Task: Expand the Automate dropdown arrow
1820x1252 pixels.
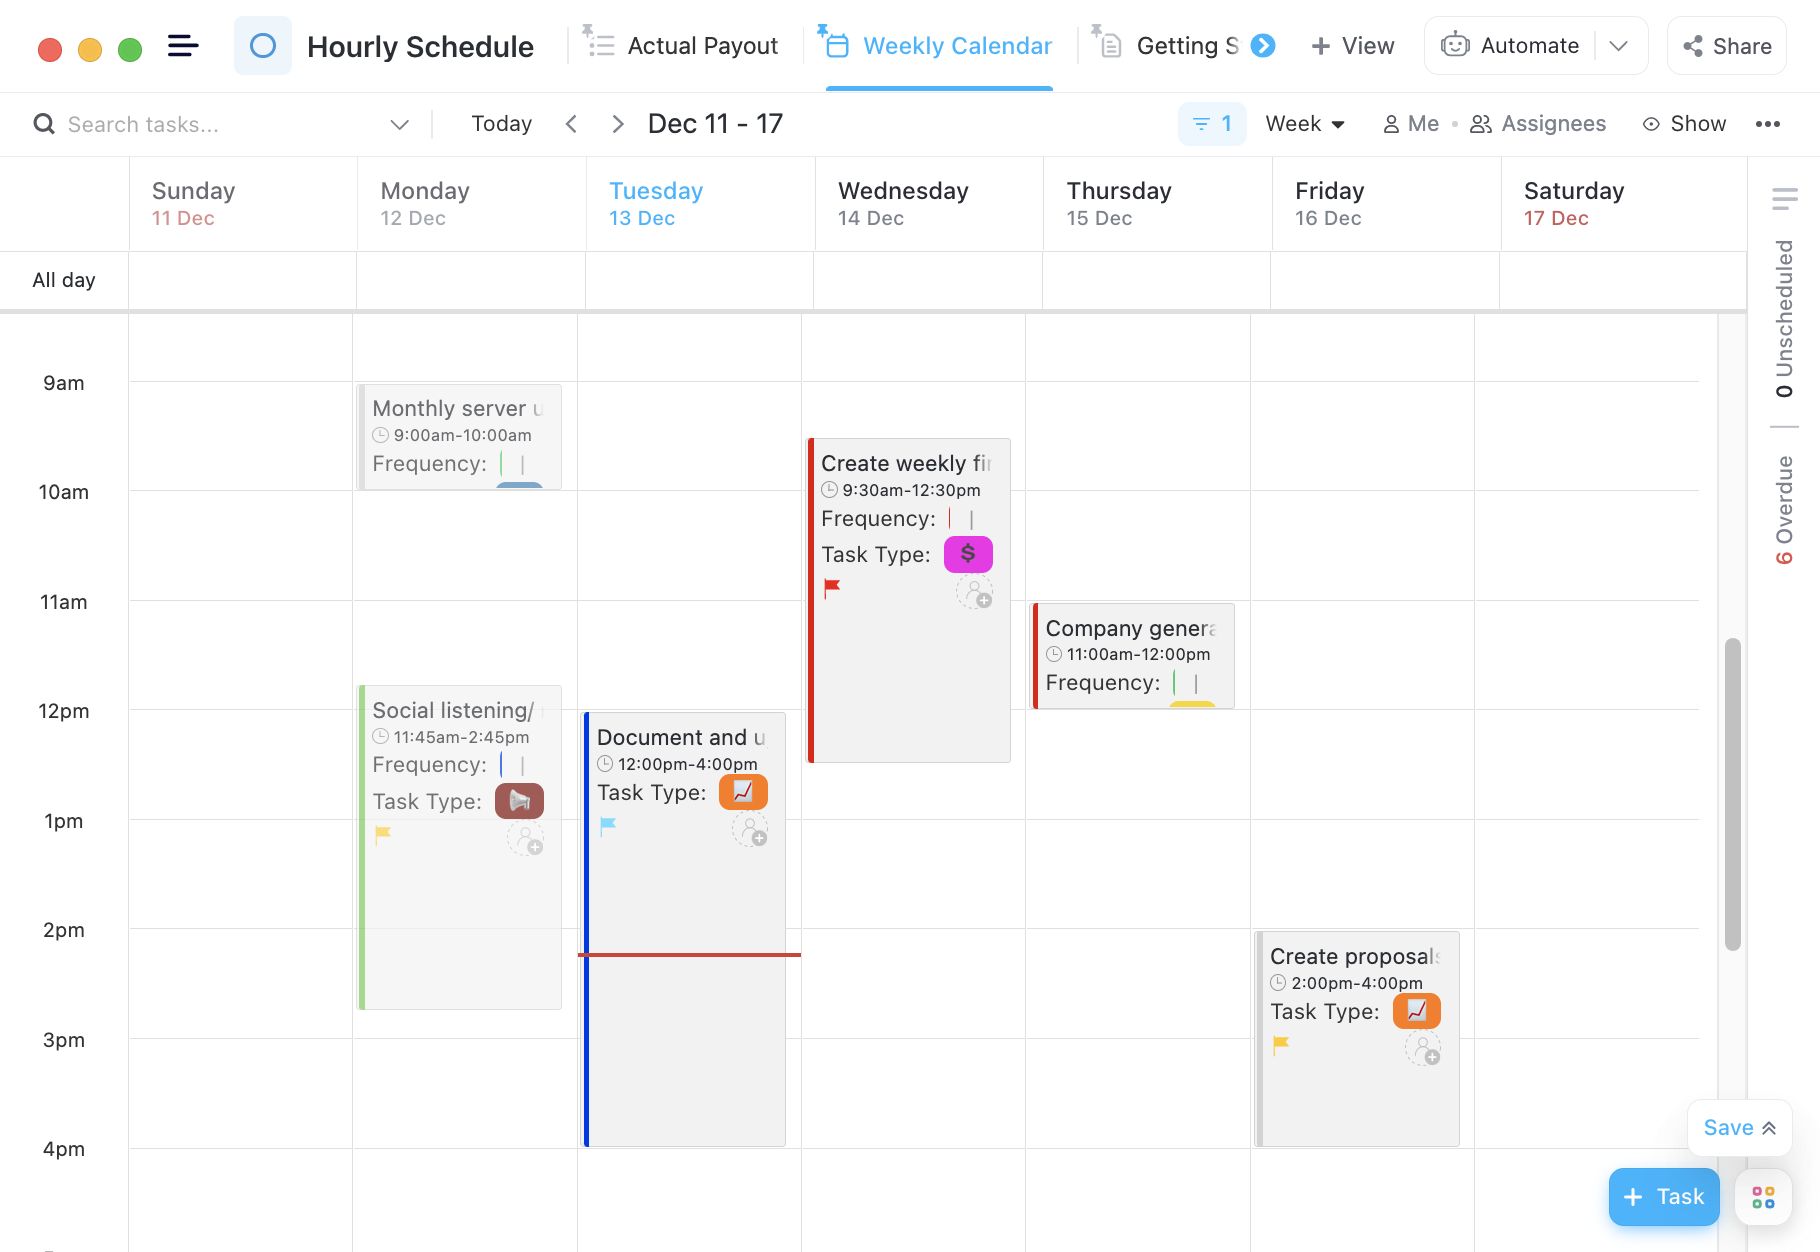Action: pyautogui.click(x=1619, y=46)
